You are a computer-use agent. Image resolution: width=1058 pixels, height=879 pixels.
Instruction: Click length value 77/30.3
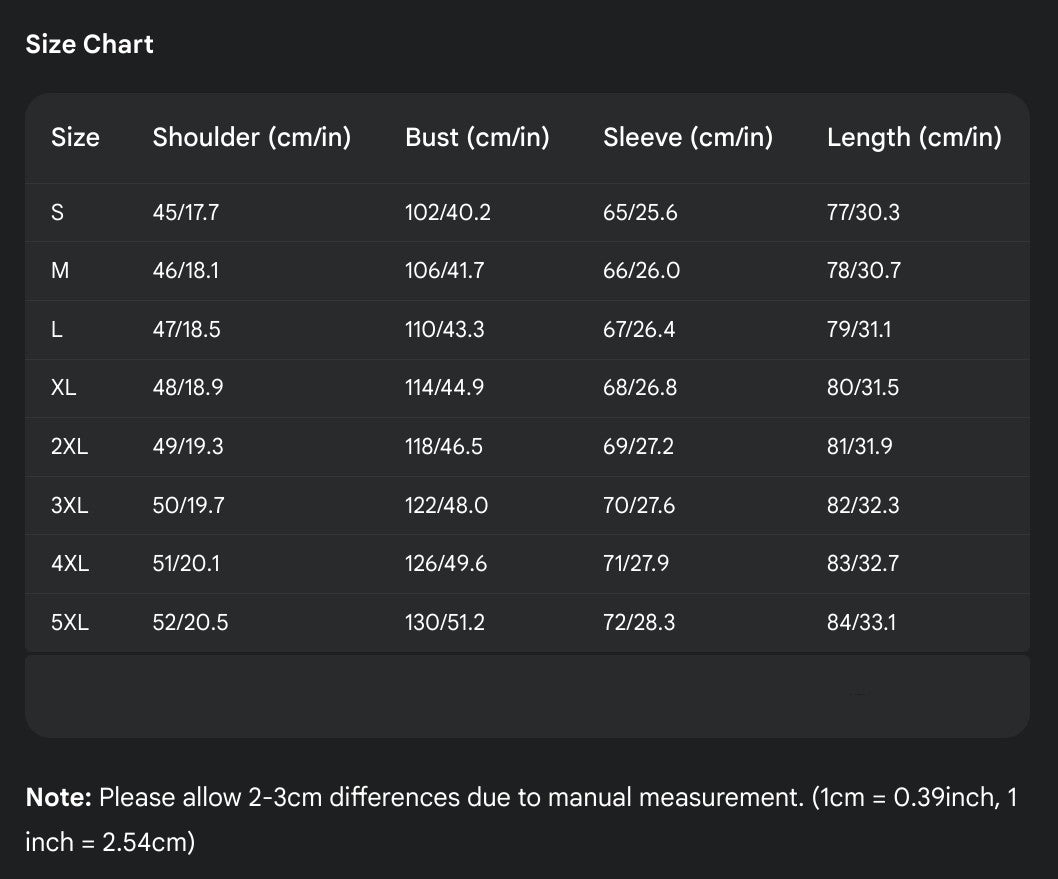click(x=862, y=212)
